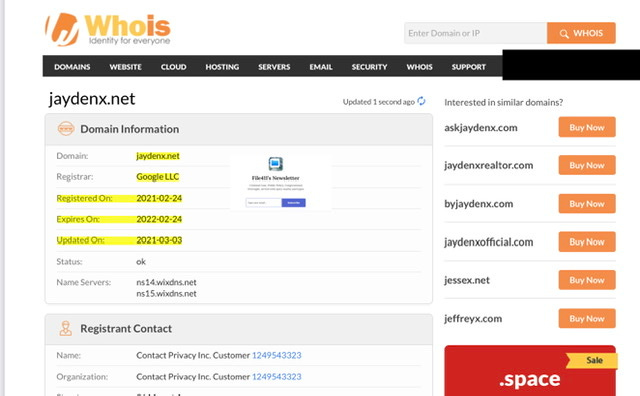Select the registrar value Google LLC
The height and width of the screenshot is (396, 640).
pos(158,177)
